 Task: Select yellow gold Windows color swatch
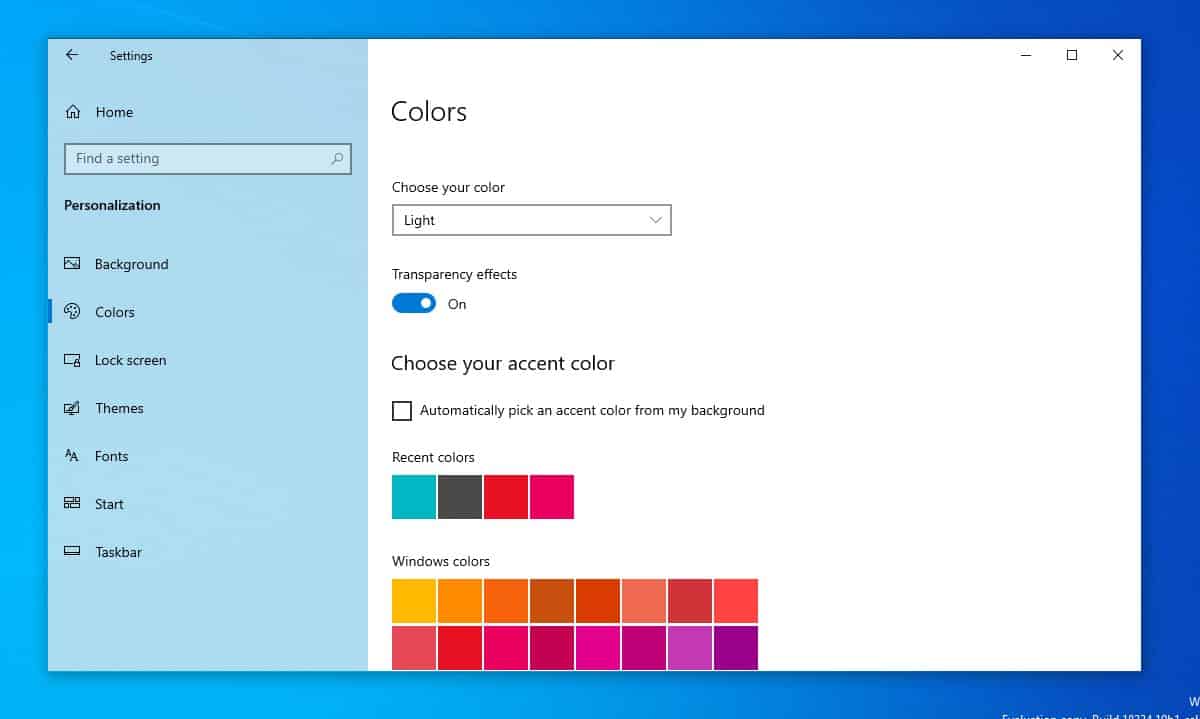pyautogui.click(x=414, y=601)
